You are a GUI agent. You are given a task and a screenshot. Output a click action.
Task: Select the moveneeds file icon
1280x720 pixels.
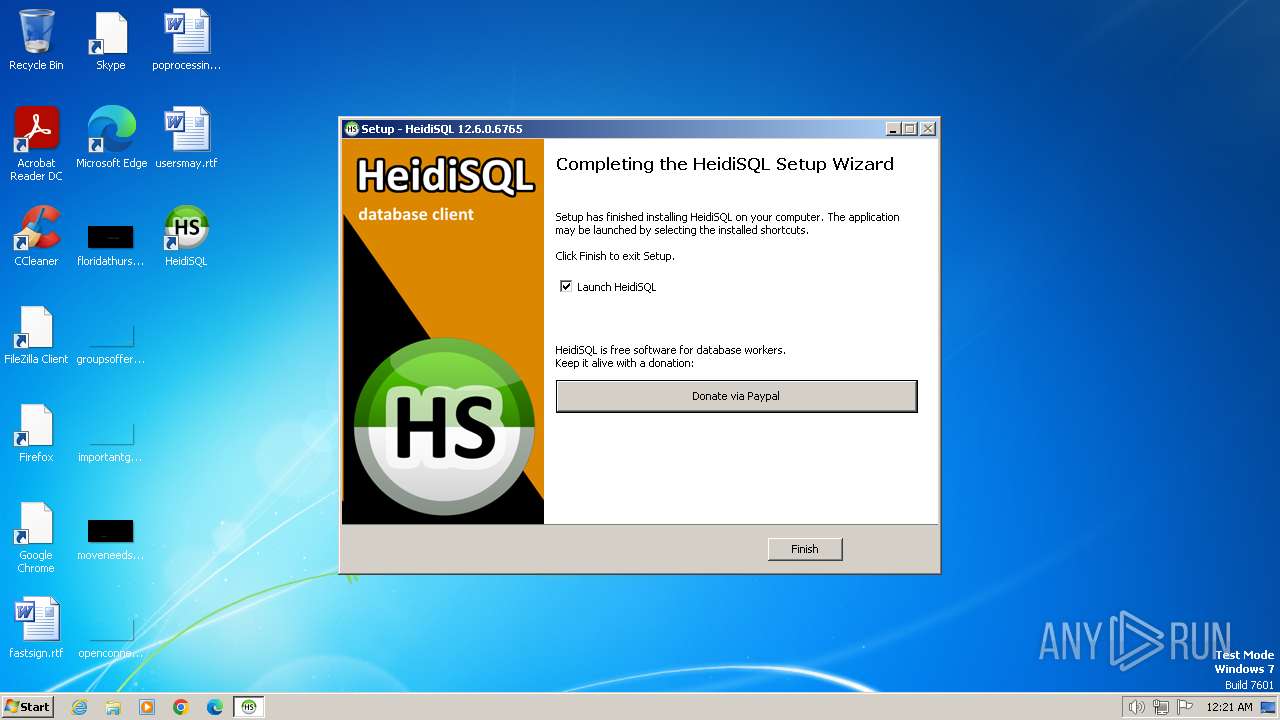point(110,539)
